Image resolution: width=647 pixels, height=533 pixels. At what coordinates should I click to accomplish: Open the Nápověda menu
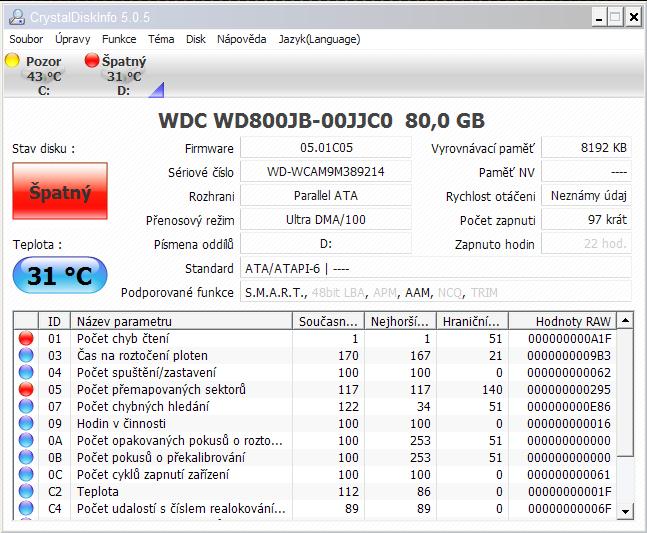tap(241, 39)
